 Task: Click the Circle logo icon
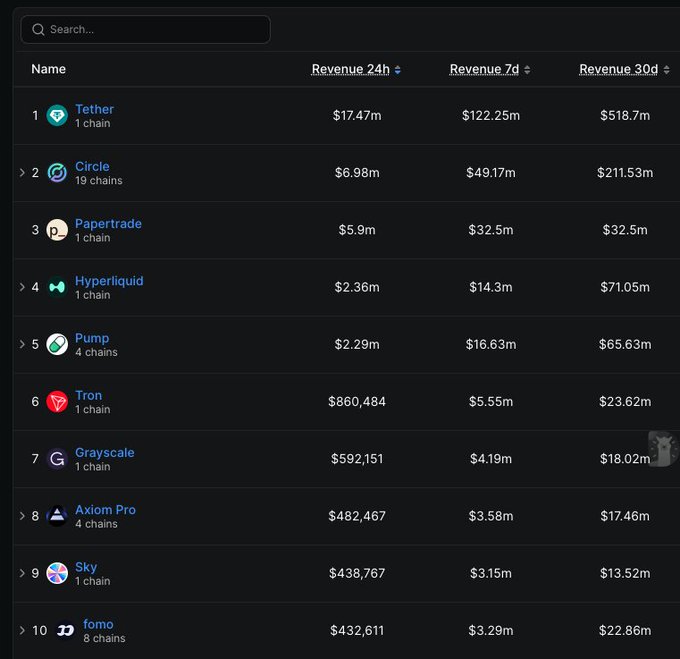click(57, 173)
